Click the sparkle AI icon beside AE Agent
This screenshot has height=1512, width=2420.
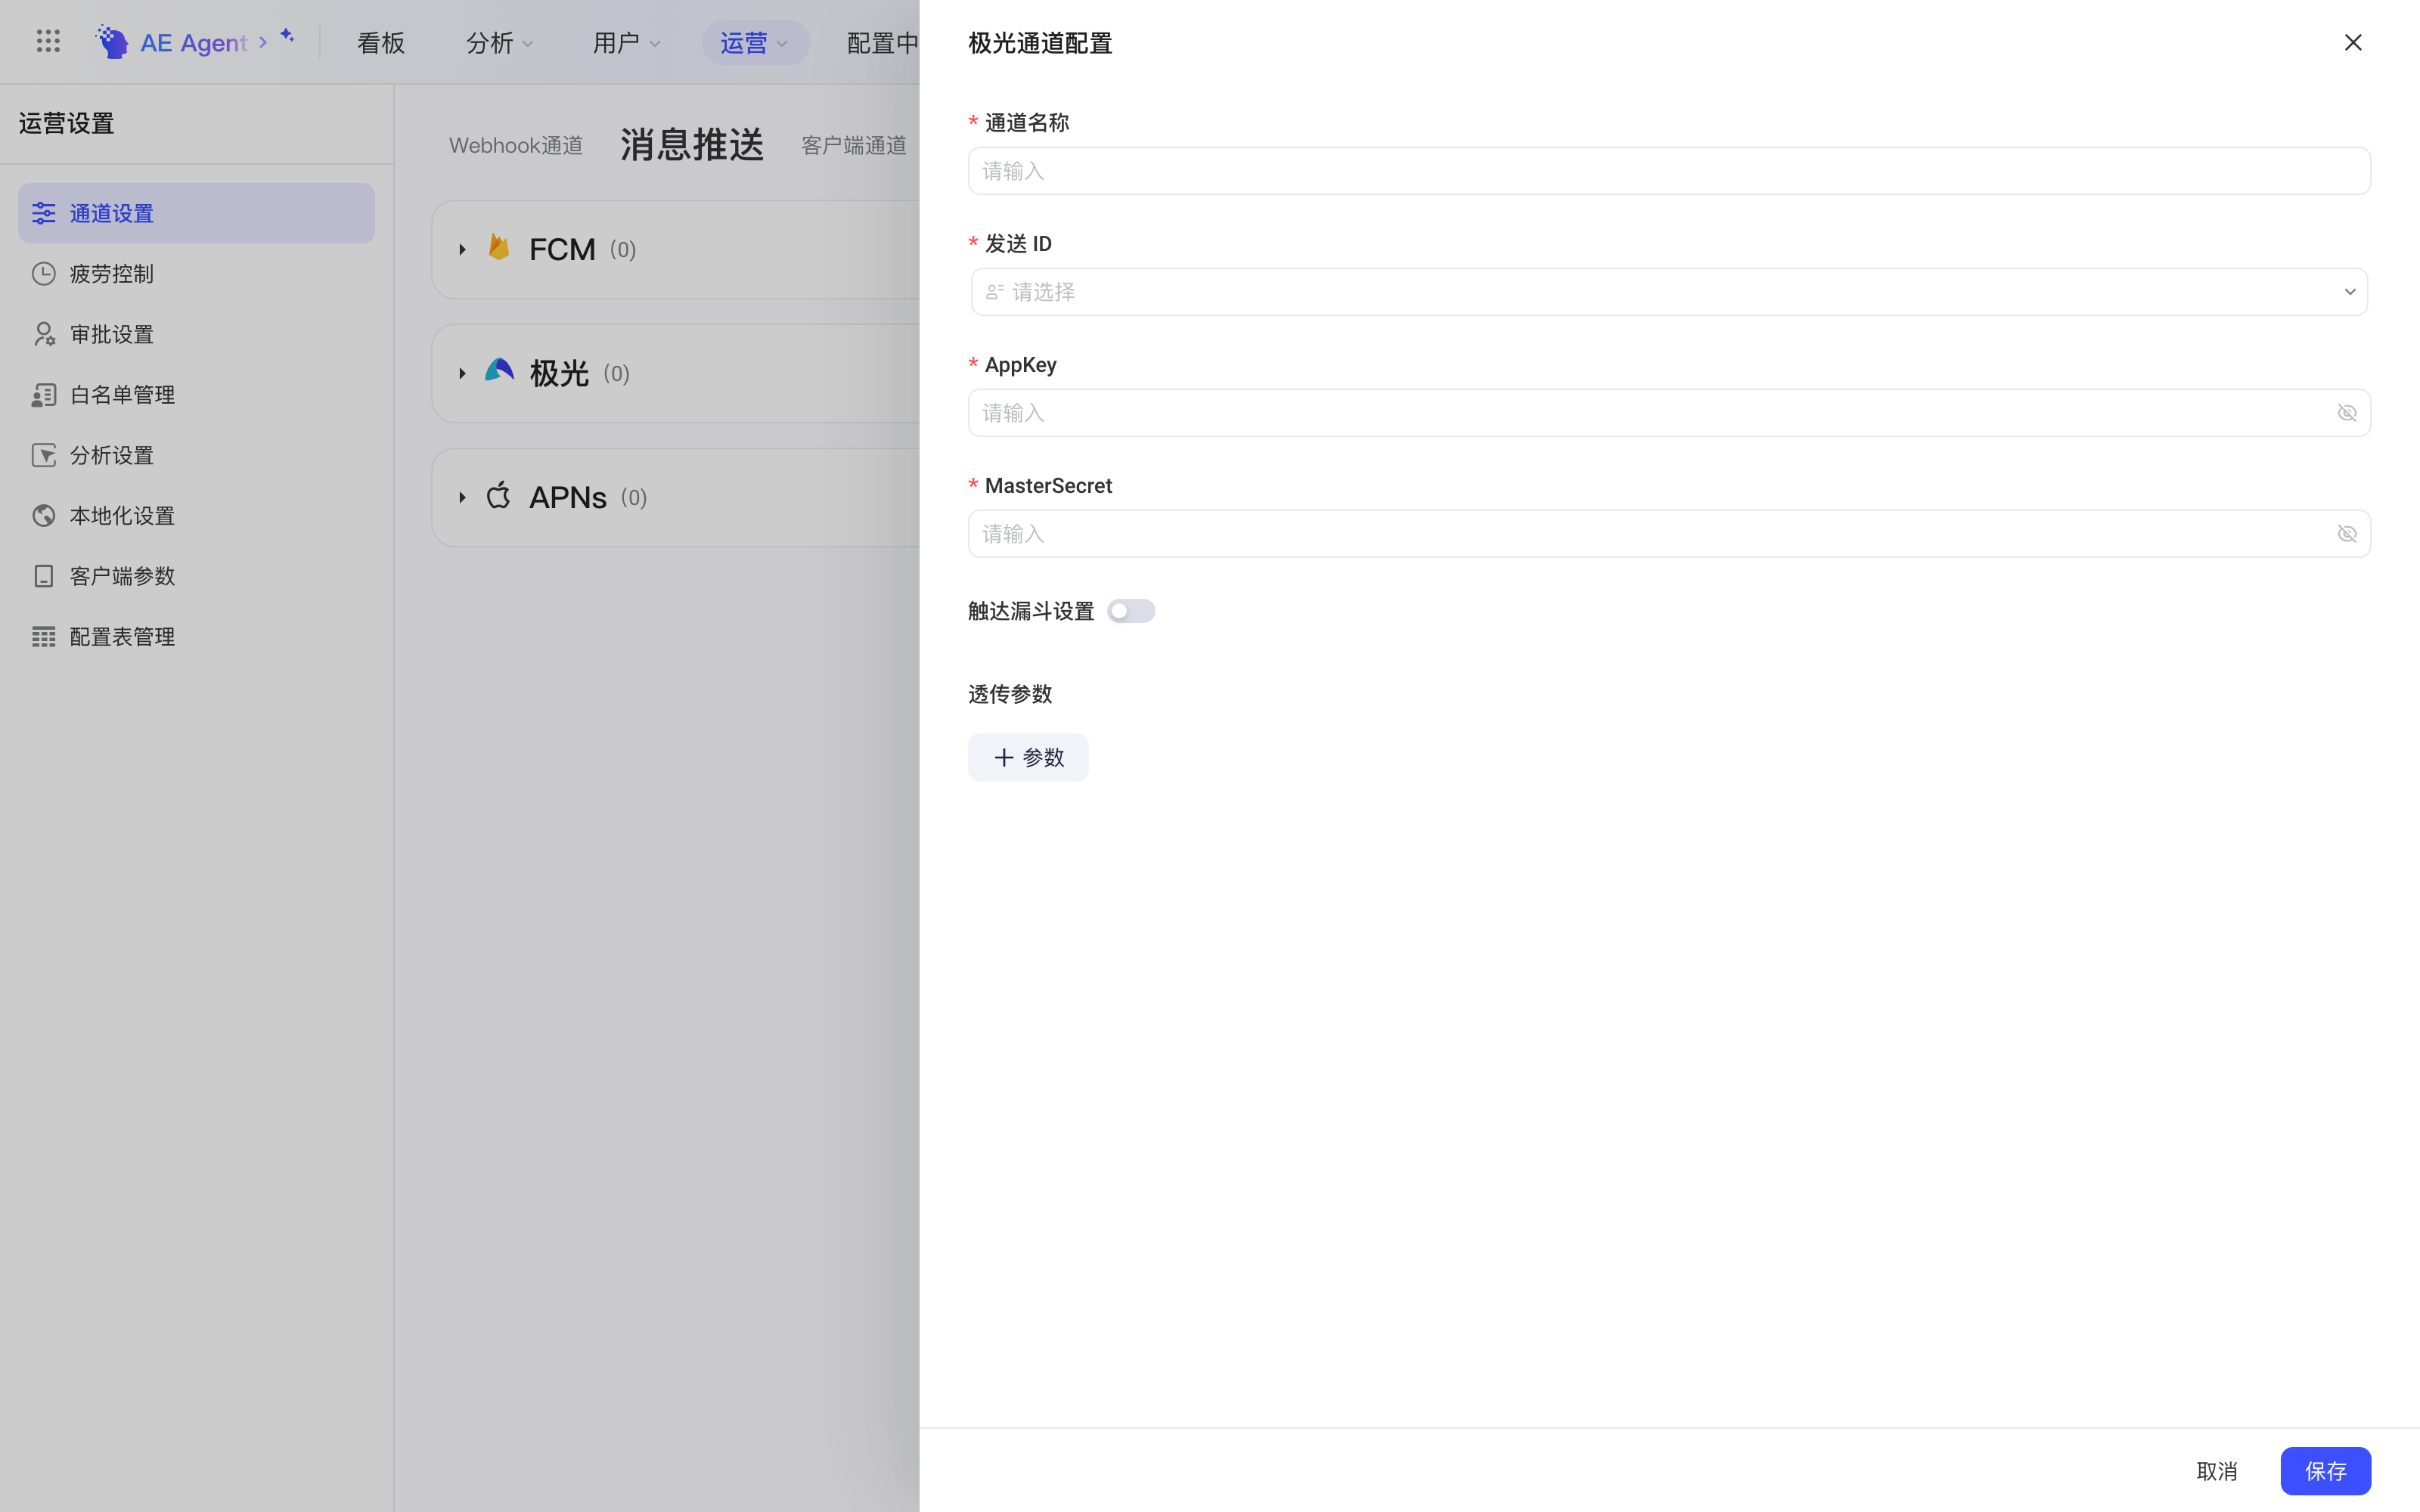point(287,36)
